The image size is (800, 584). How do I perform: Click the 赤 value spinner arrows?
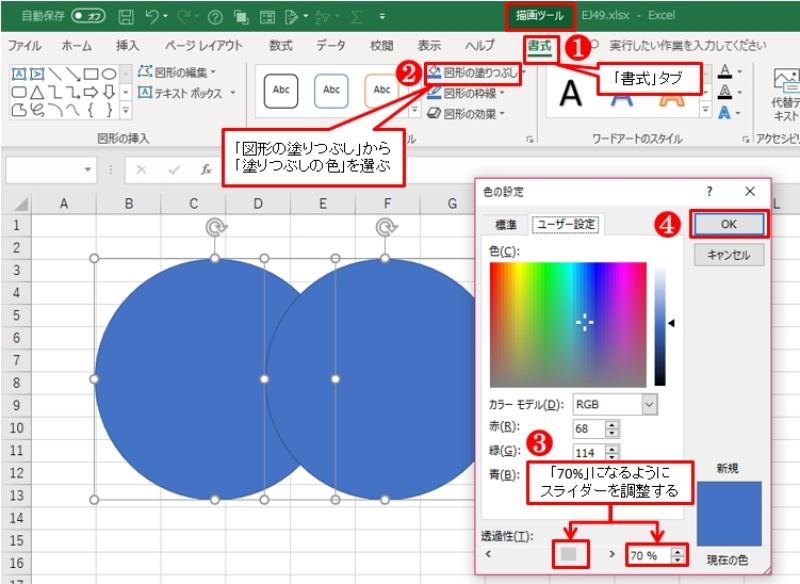(x=612, y=428)
